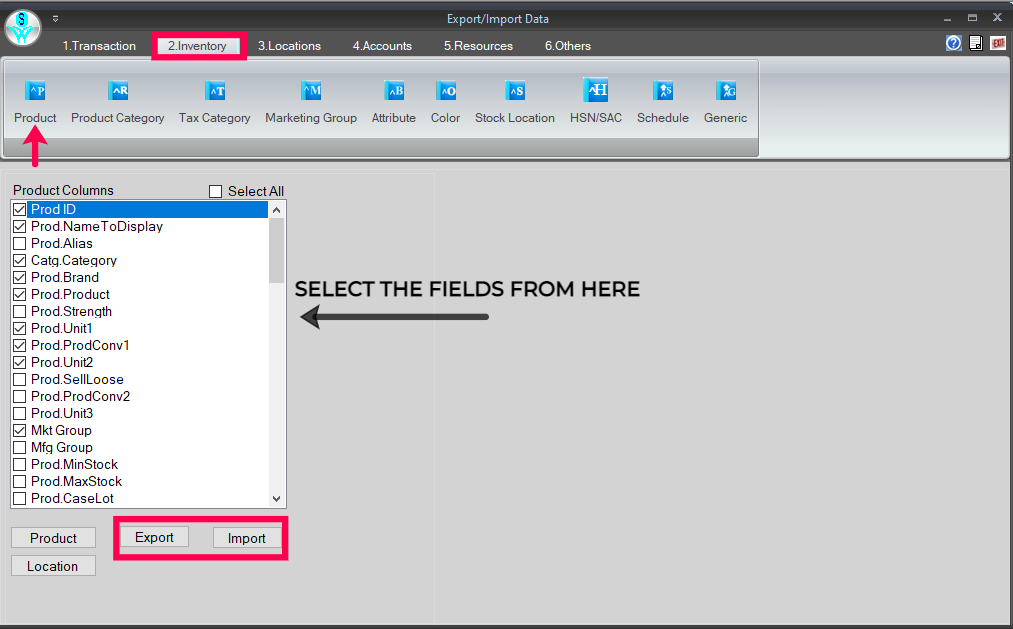Check the Prod.Strength column
Viewport: 1013px width, 629px height.
click(x=19, y=311)
